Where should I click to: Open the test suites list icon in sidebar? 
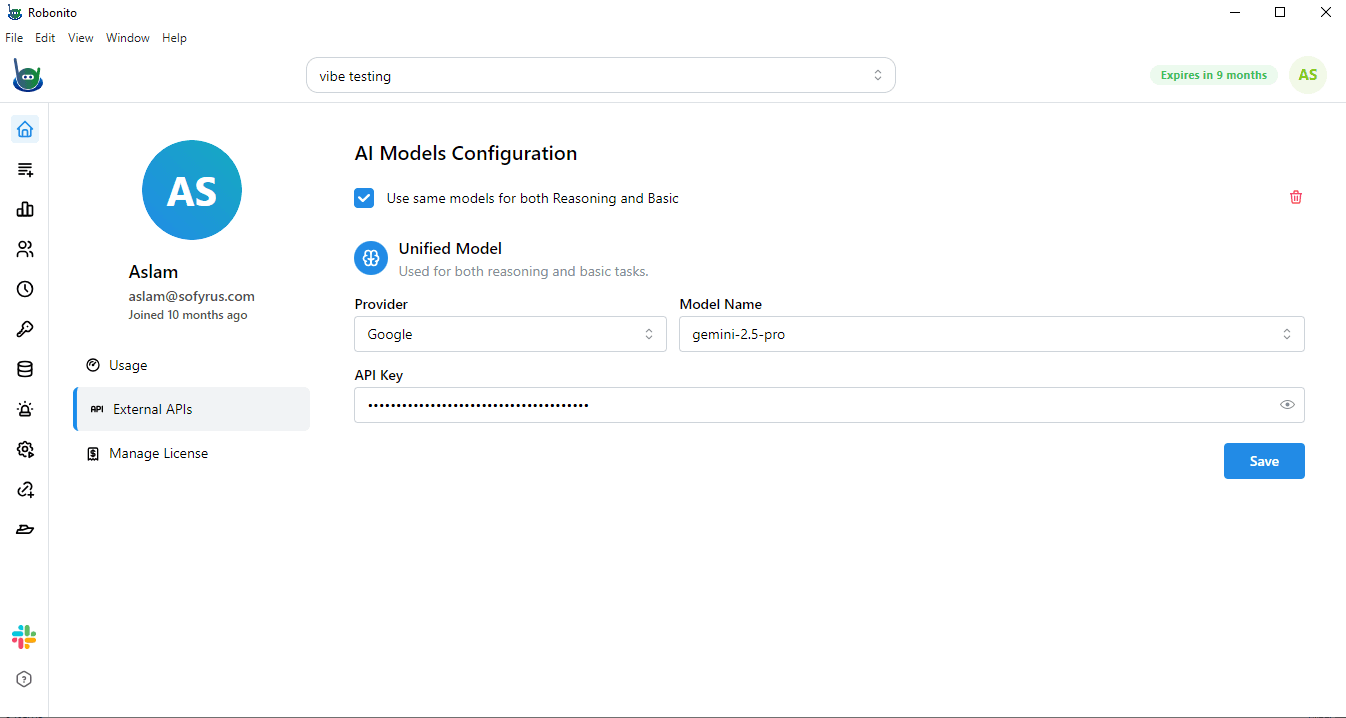pyautogui.click(x=24, y=169)
